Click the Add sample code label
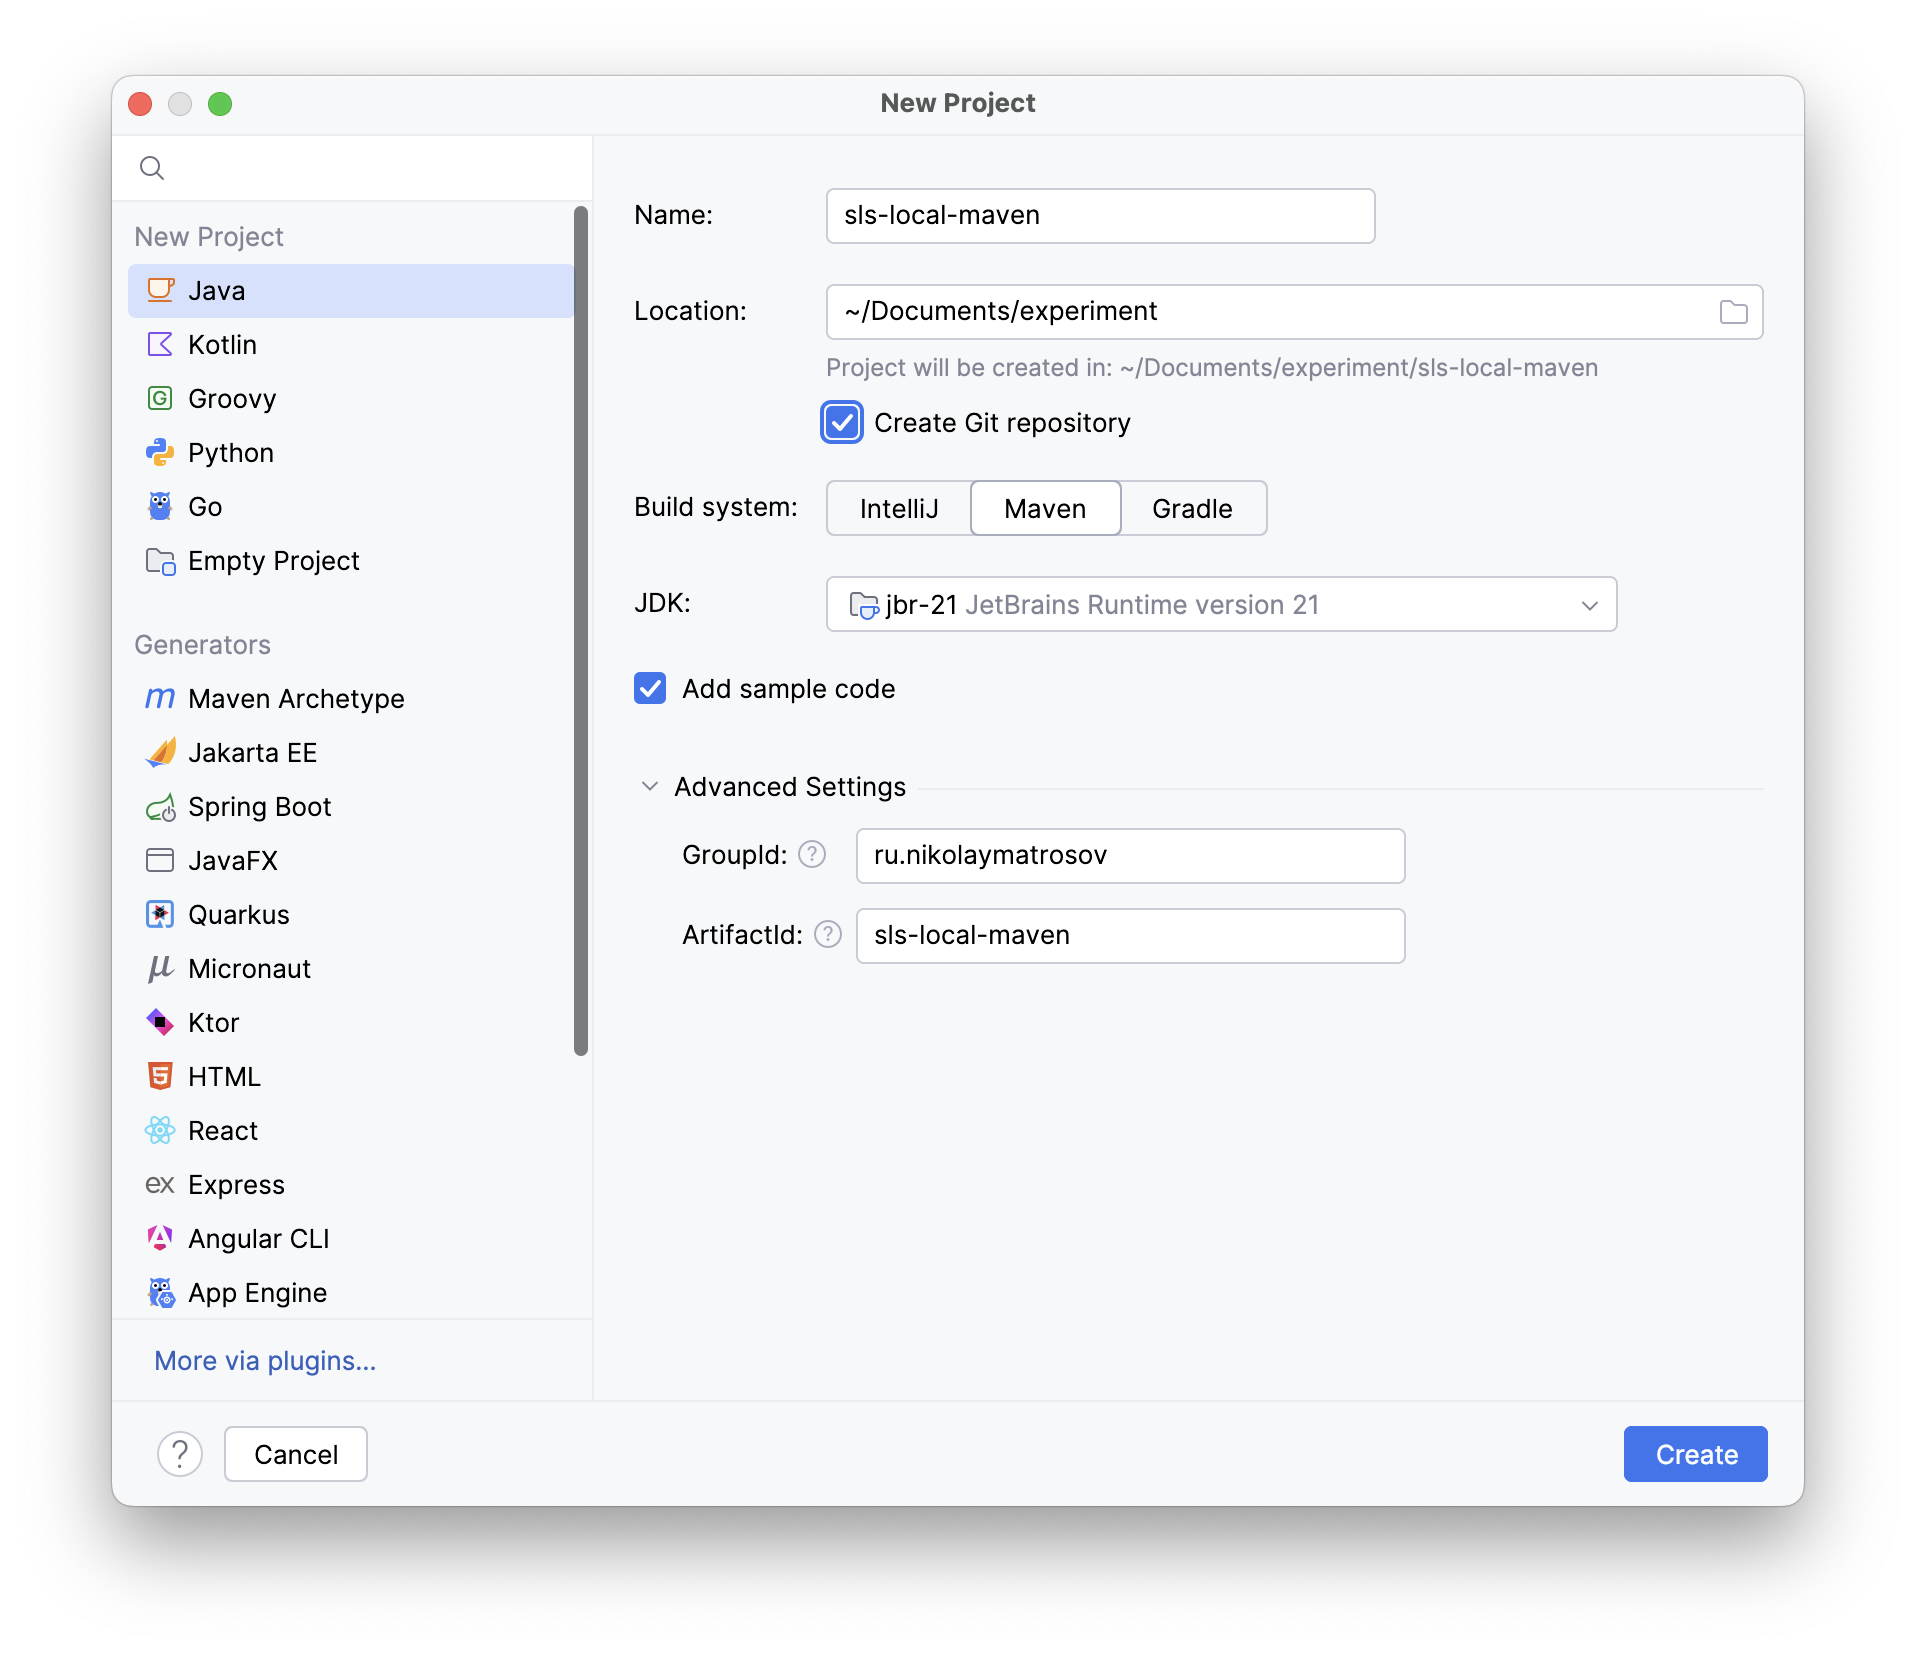This screenshot has width=1916, height=1654. click(x=788, y=688)
